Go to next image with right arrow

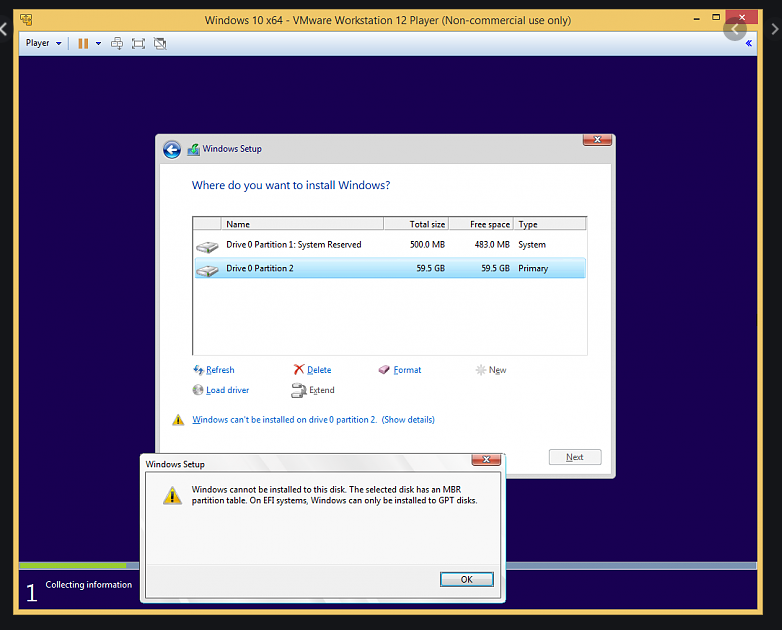pyautogui.click(x=775, y=29)
